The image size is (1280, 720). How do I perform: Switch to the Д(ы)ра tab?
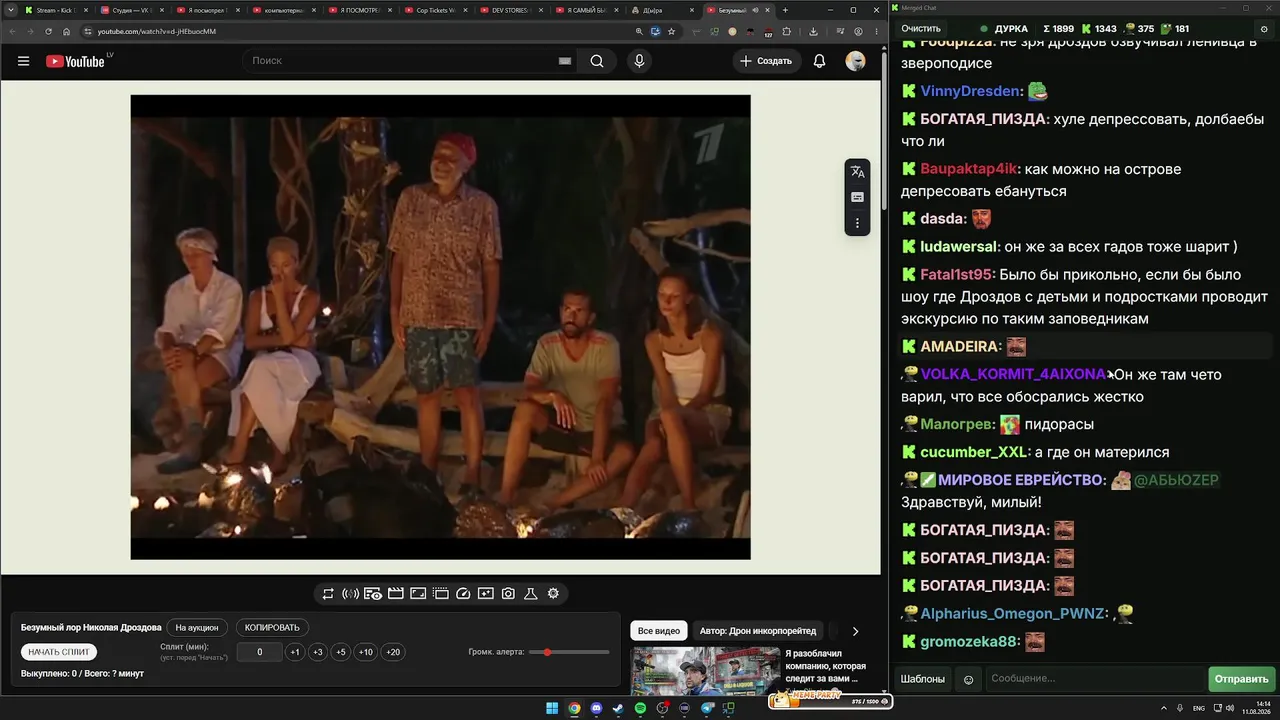663,10
